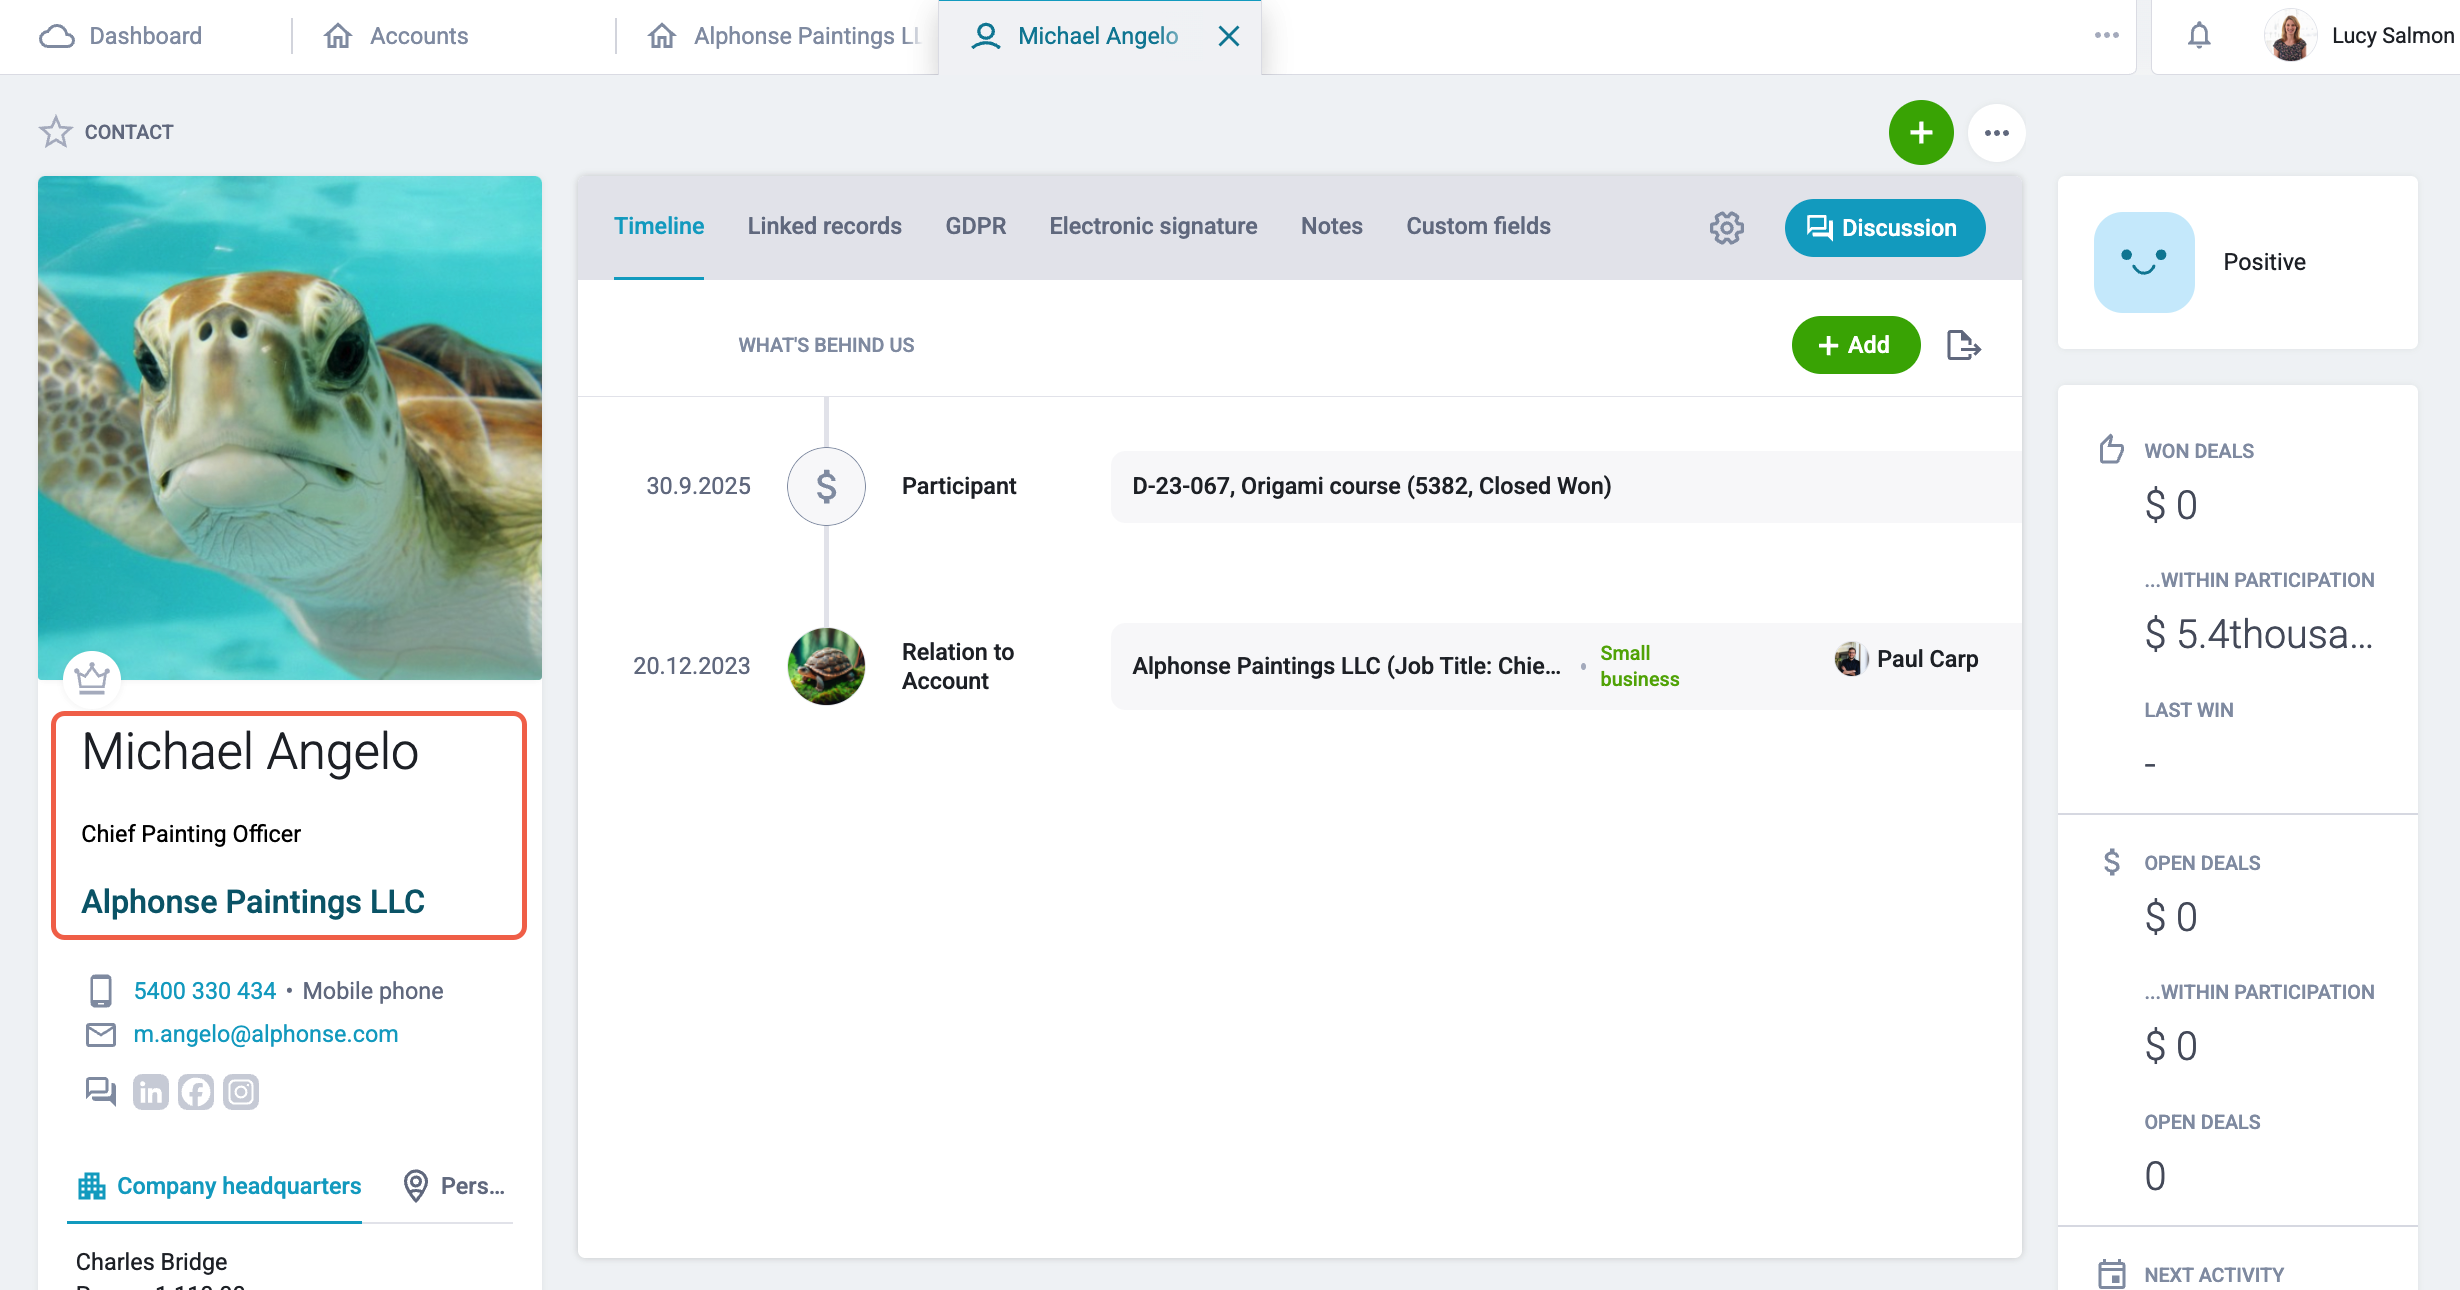Click the chat bubbles icon near social links

(100, 1091)
